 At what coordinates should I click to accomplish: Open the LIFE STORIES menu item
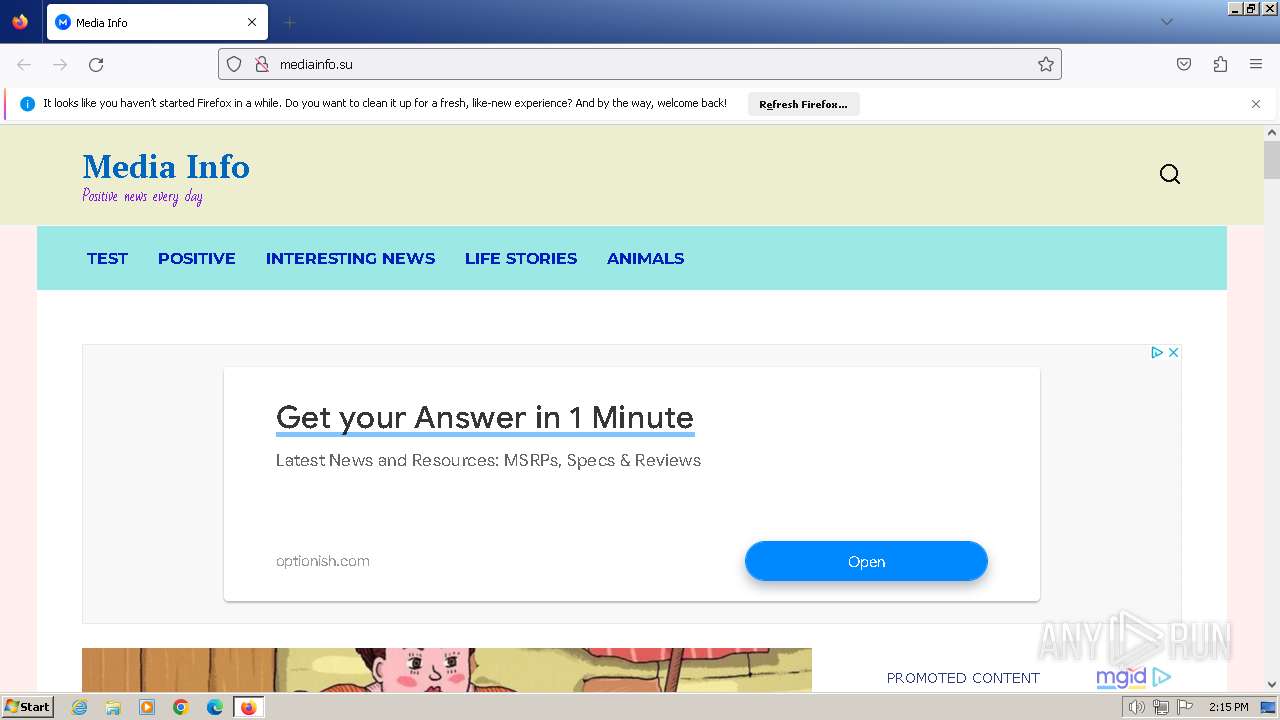pyautogui.click(x=521, y=258)
